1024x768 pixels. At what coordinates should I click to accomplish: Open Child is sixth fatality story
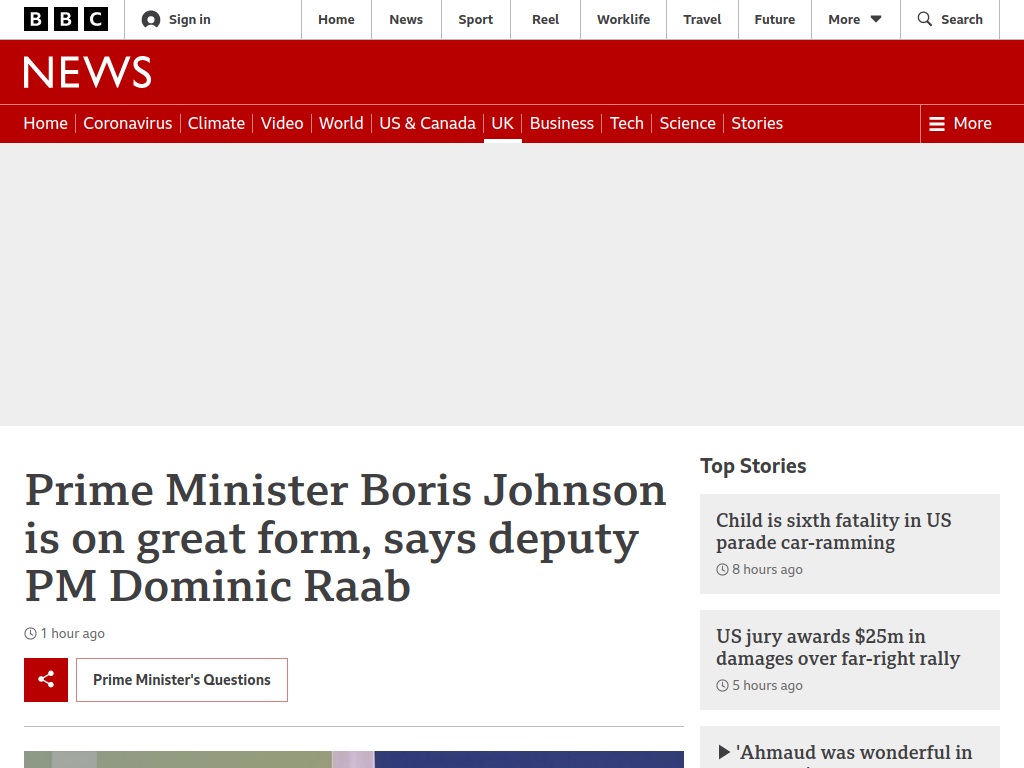[x=833, y=531]
